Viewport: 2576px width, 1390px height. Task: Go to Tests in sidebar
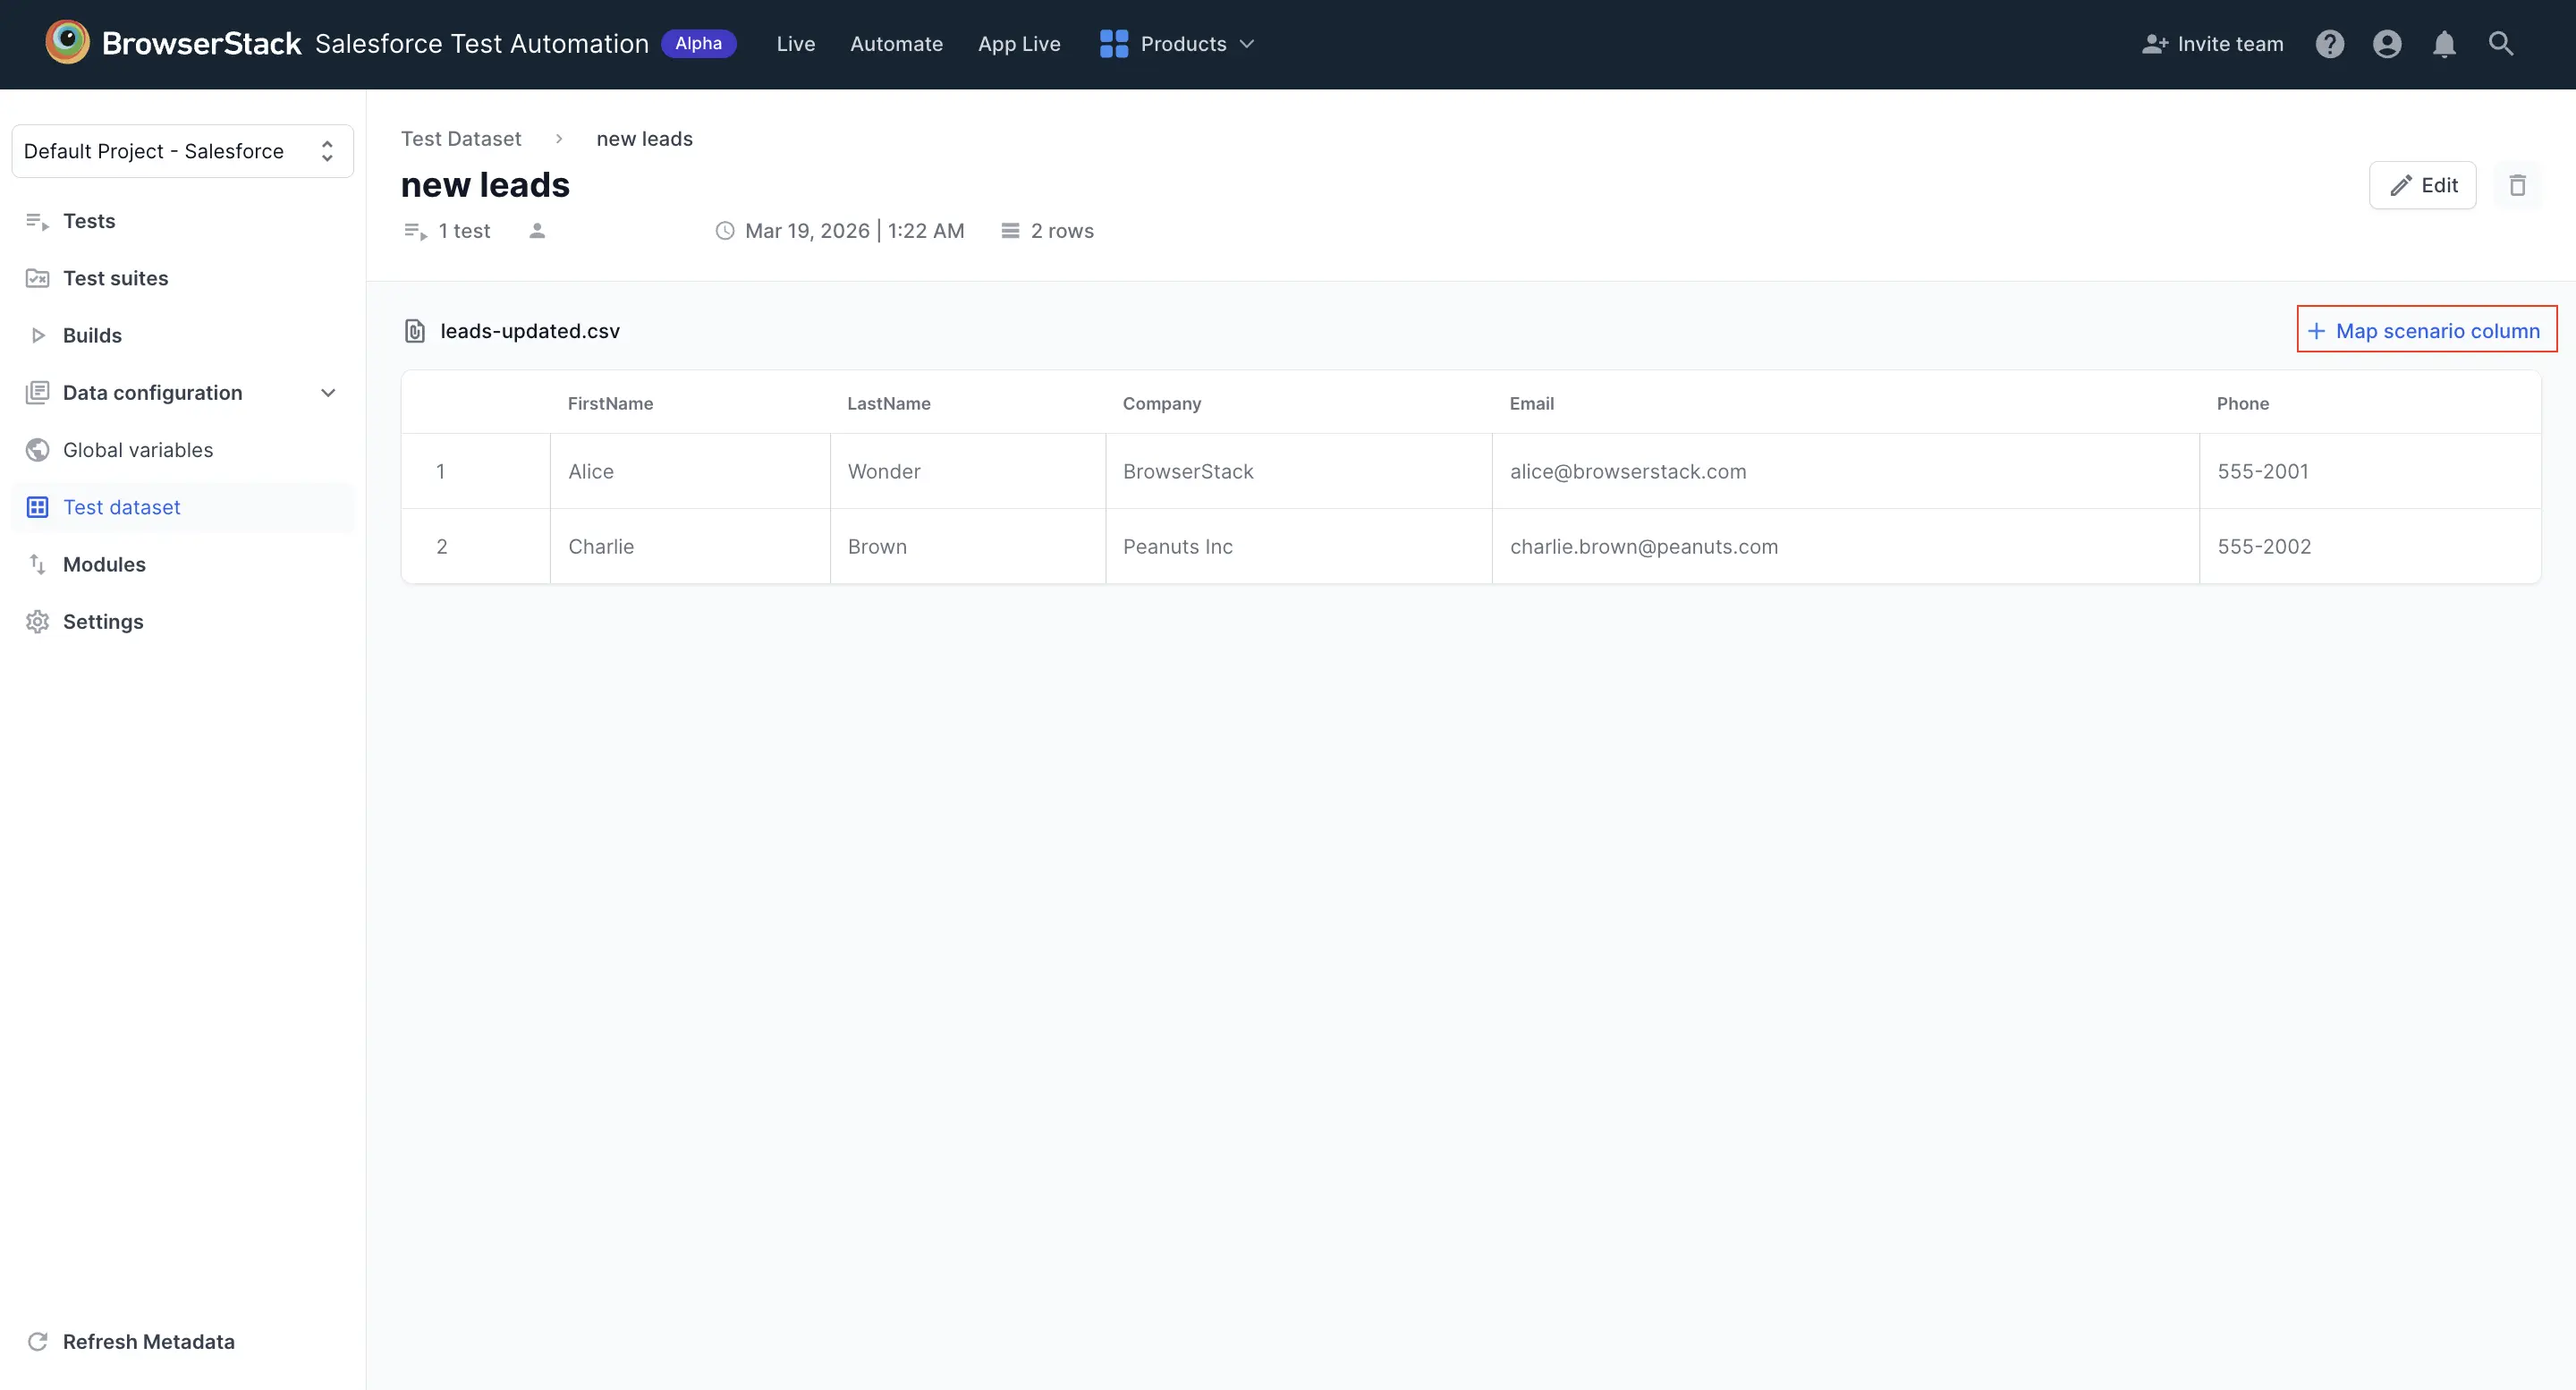[x=88, y=221]
